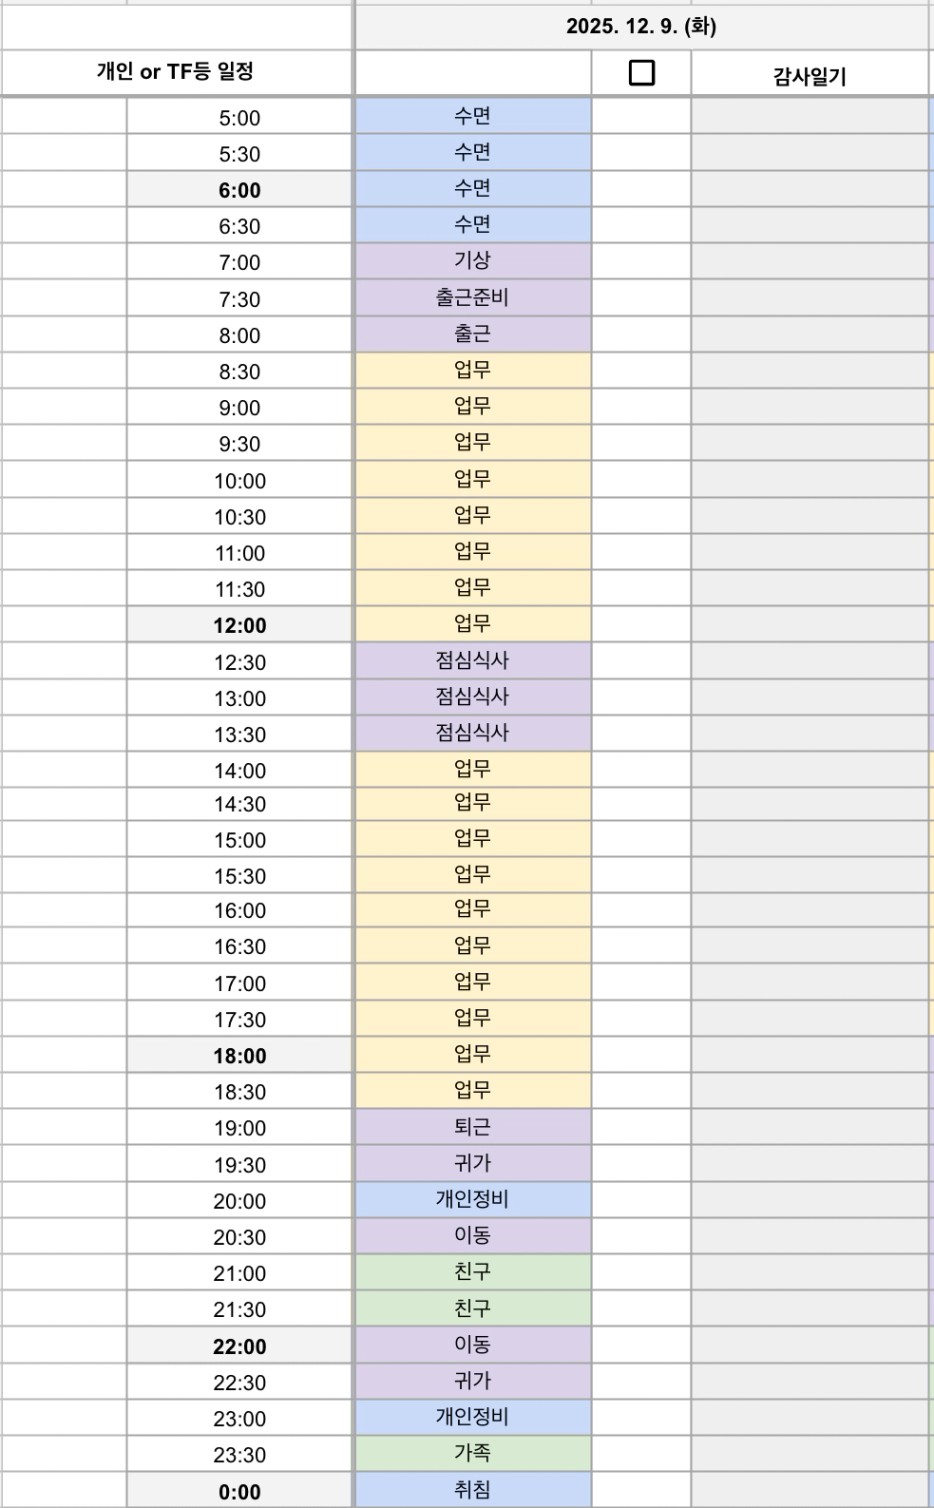The image size is (934, 1508).
Task: Select the 개인 or TF등 일정 header cell
Action: (x=176, y=72)
